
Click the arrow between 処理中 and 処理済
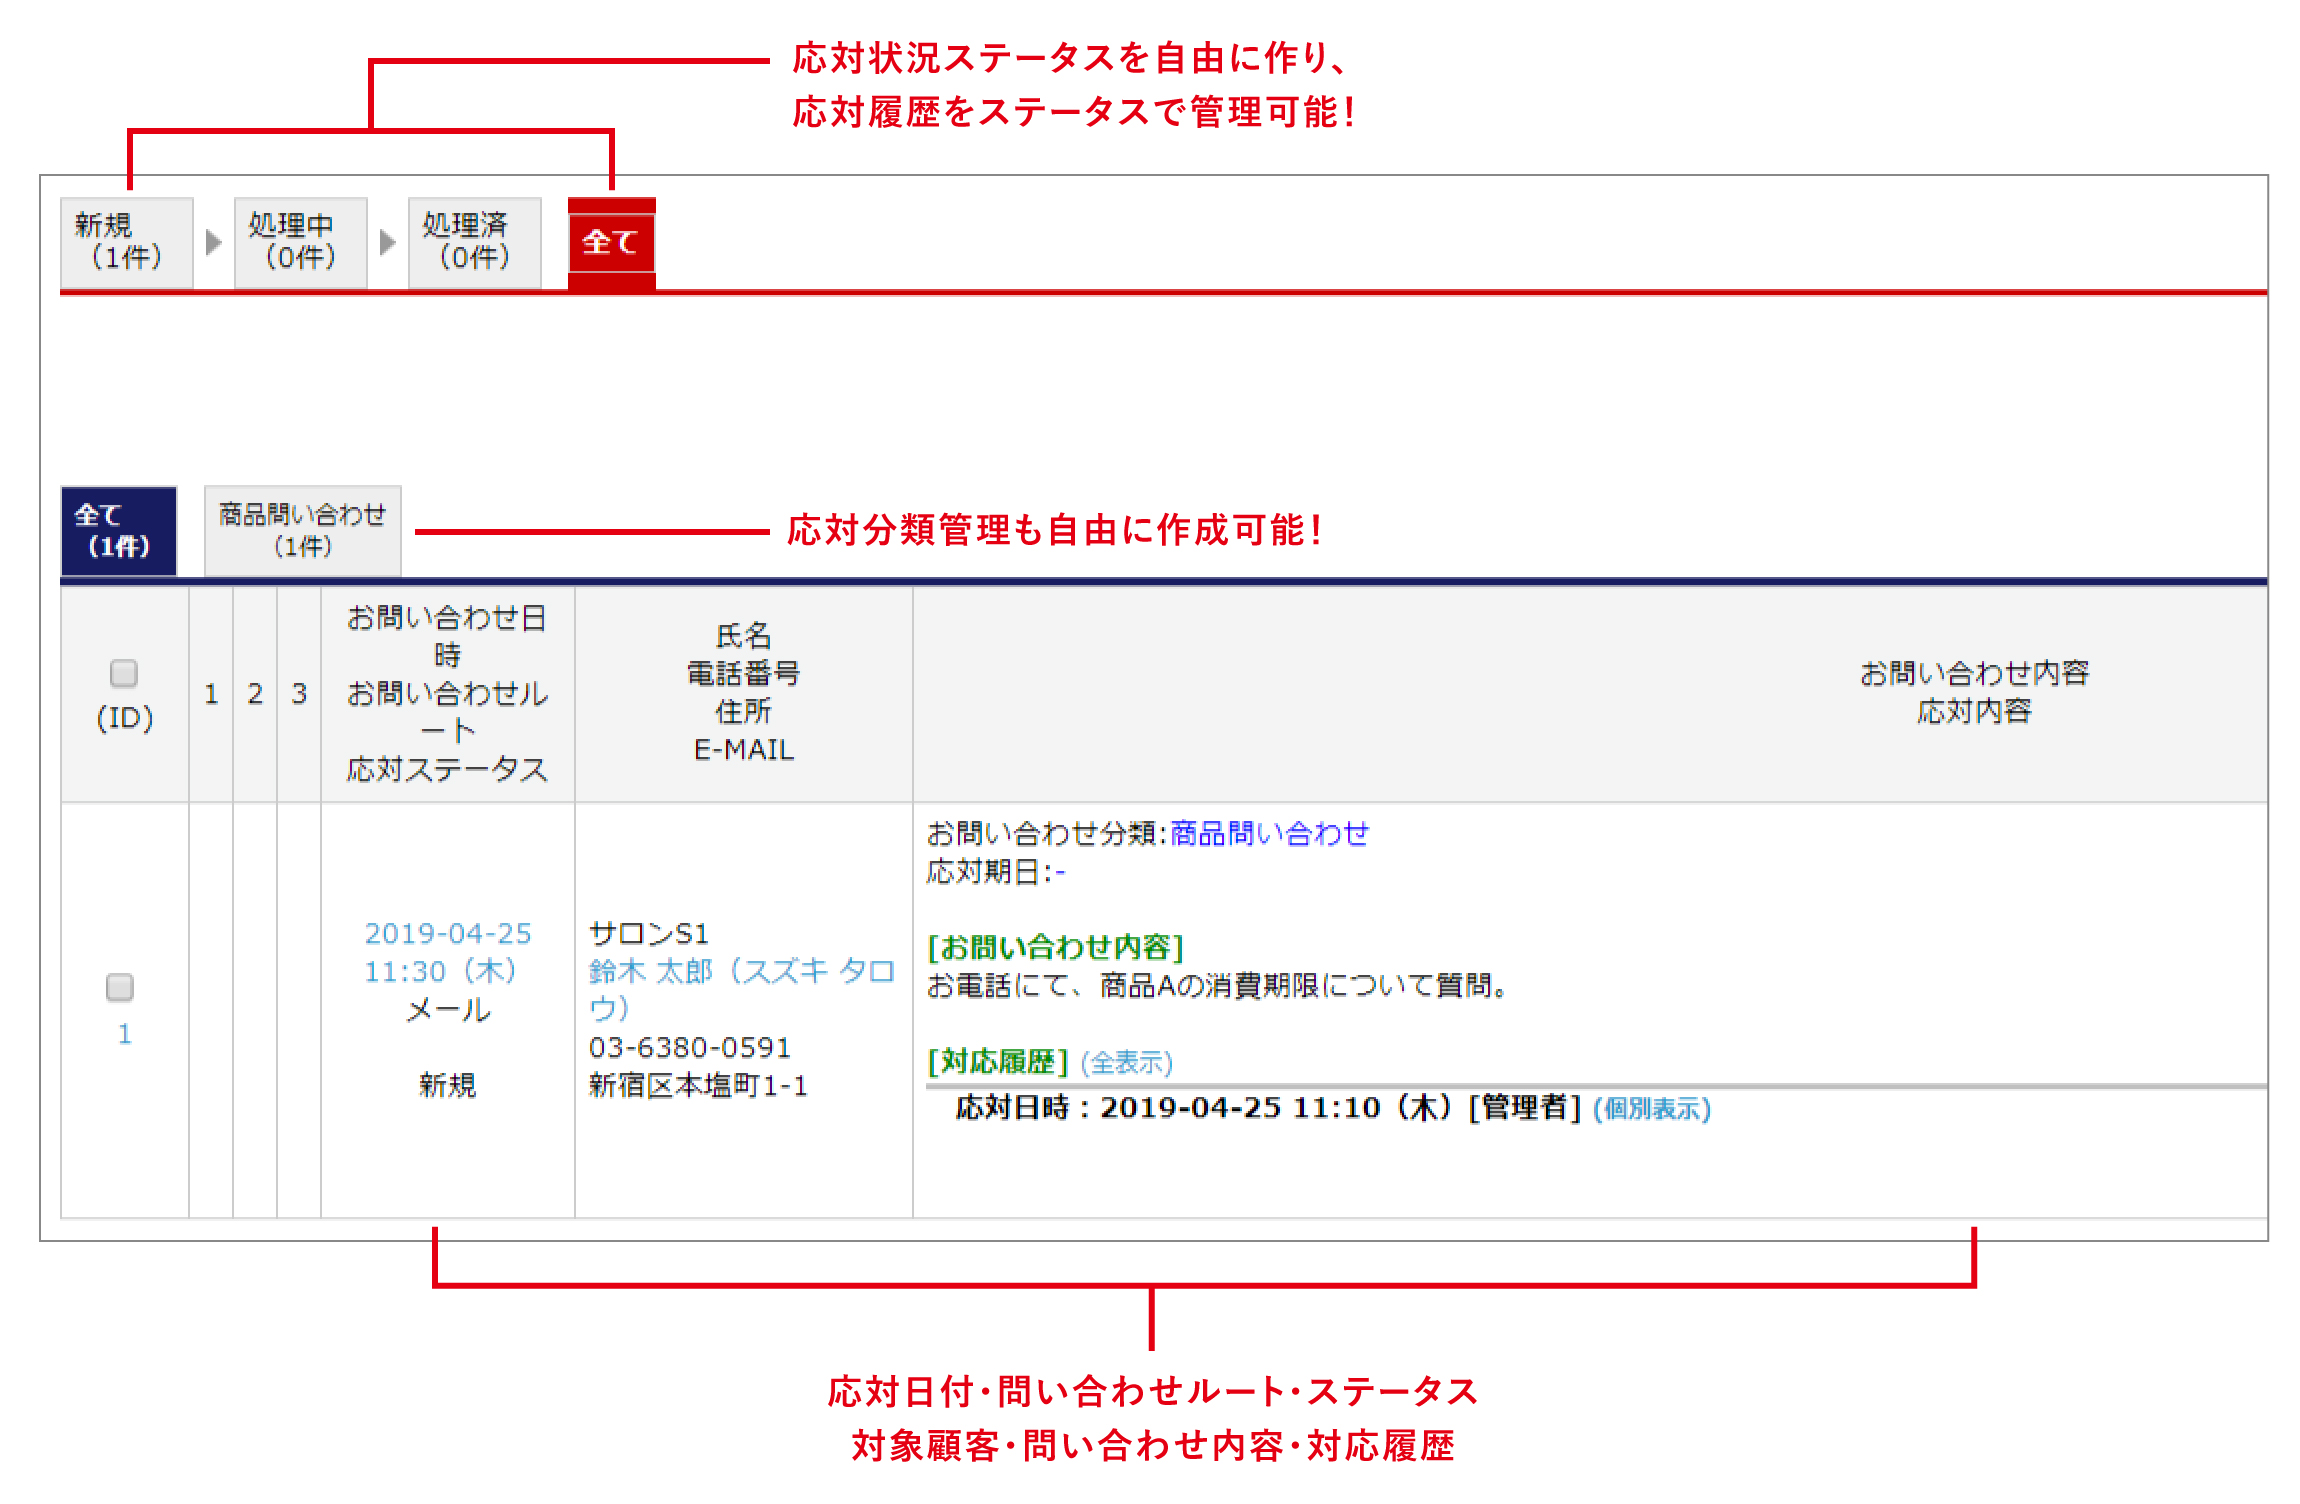pyautogui.click(x=387, y=242)
